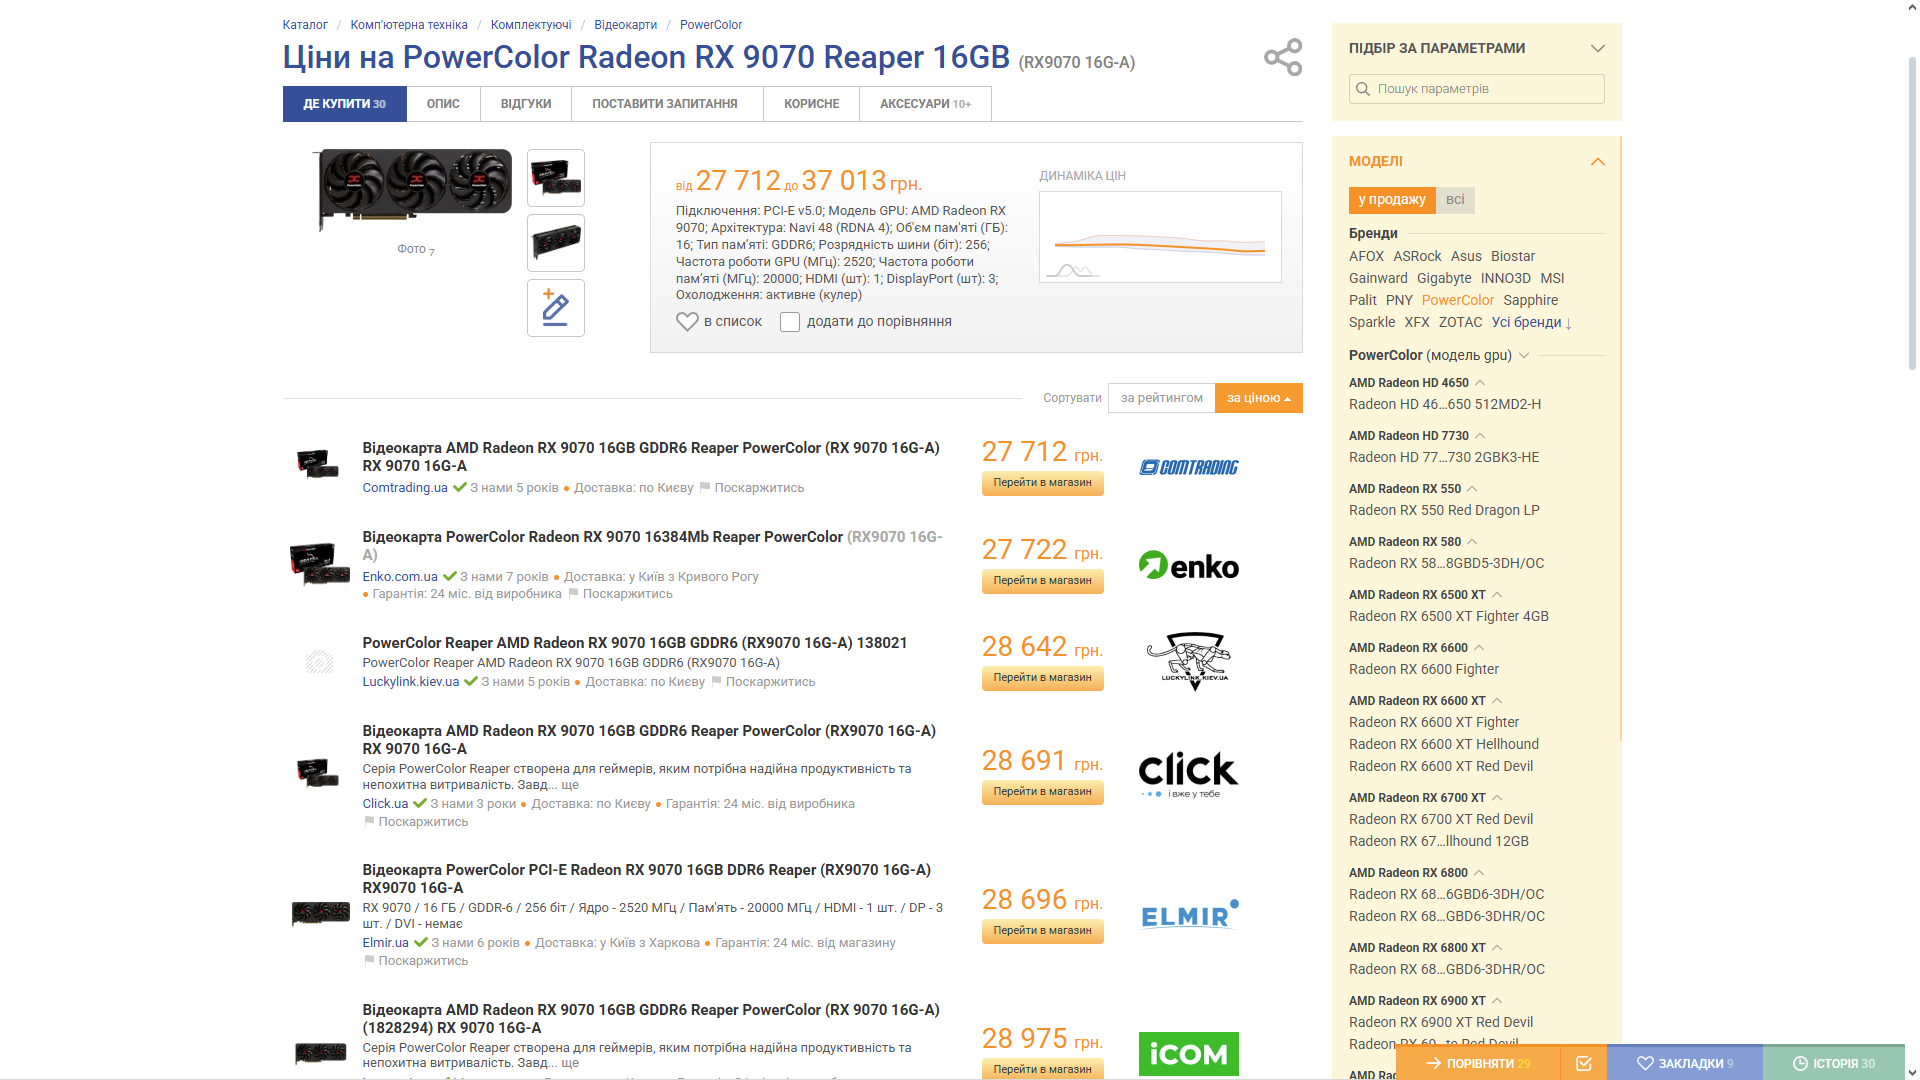Open the 'ПОРІВНЯТИ' button in the bottom bar

(x=1479, y=1063)
